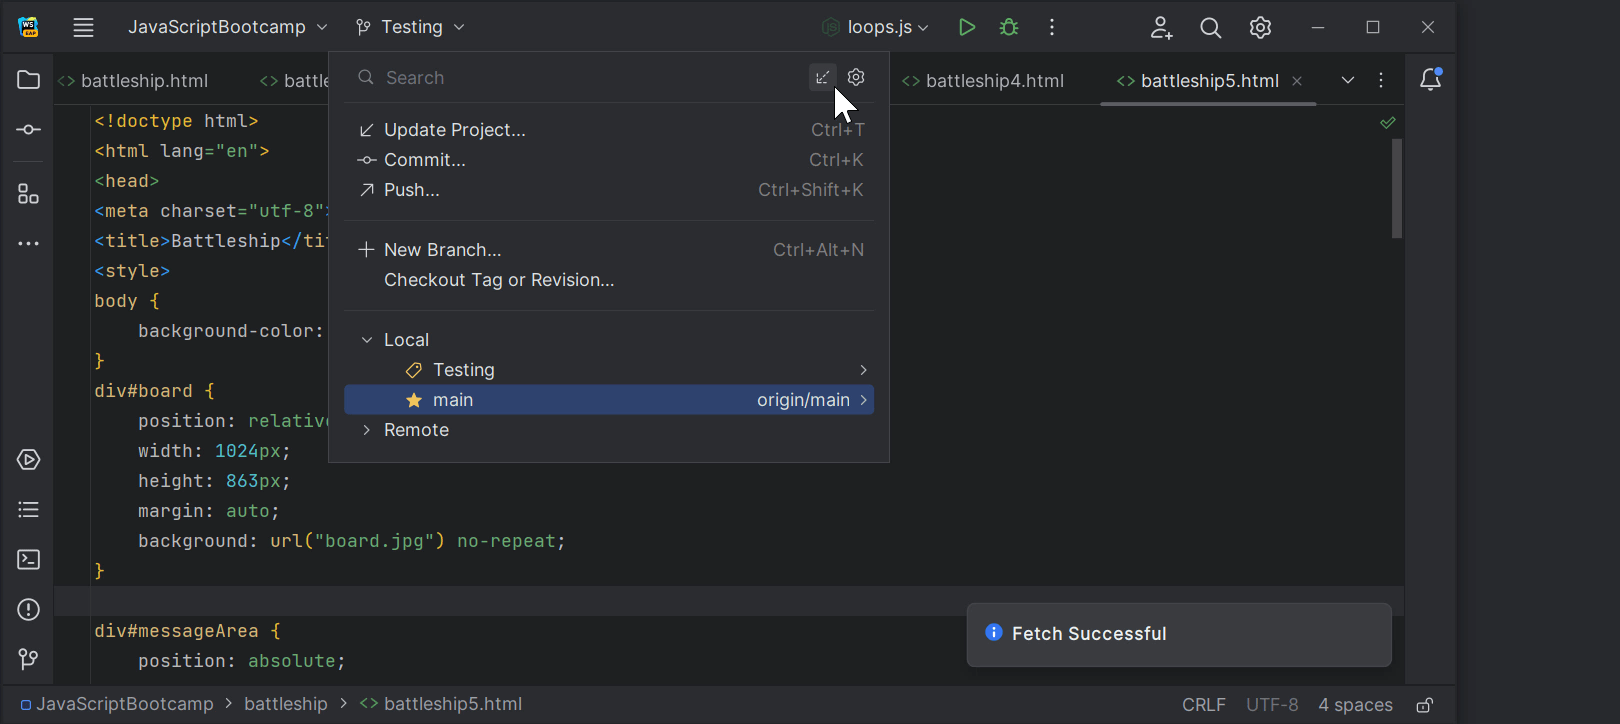Select Update Project menu entry
The height and width of the screenshot is (724, 1620).
(x=454, y=130)
